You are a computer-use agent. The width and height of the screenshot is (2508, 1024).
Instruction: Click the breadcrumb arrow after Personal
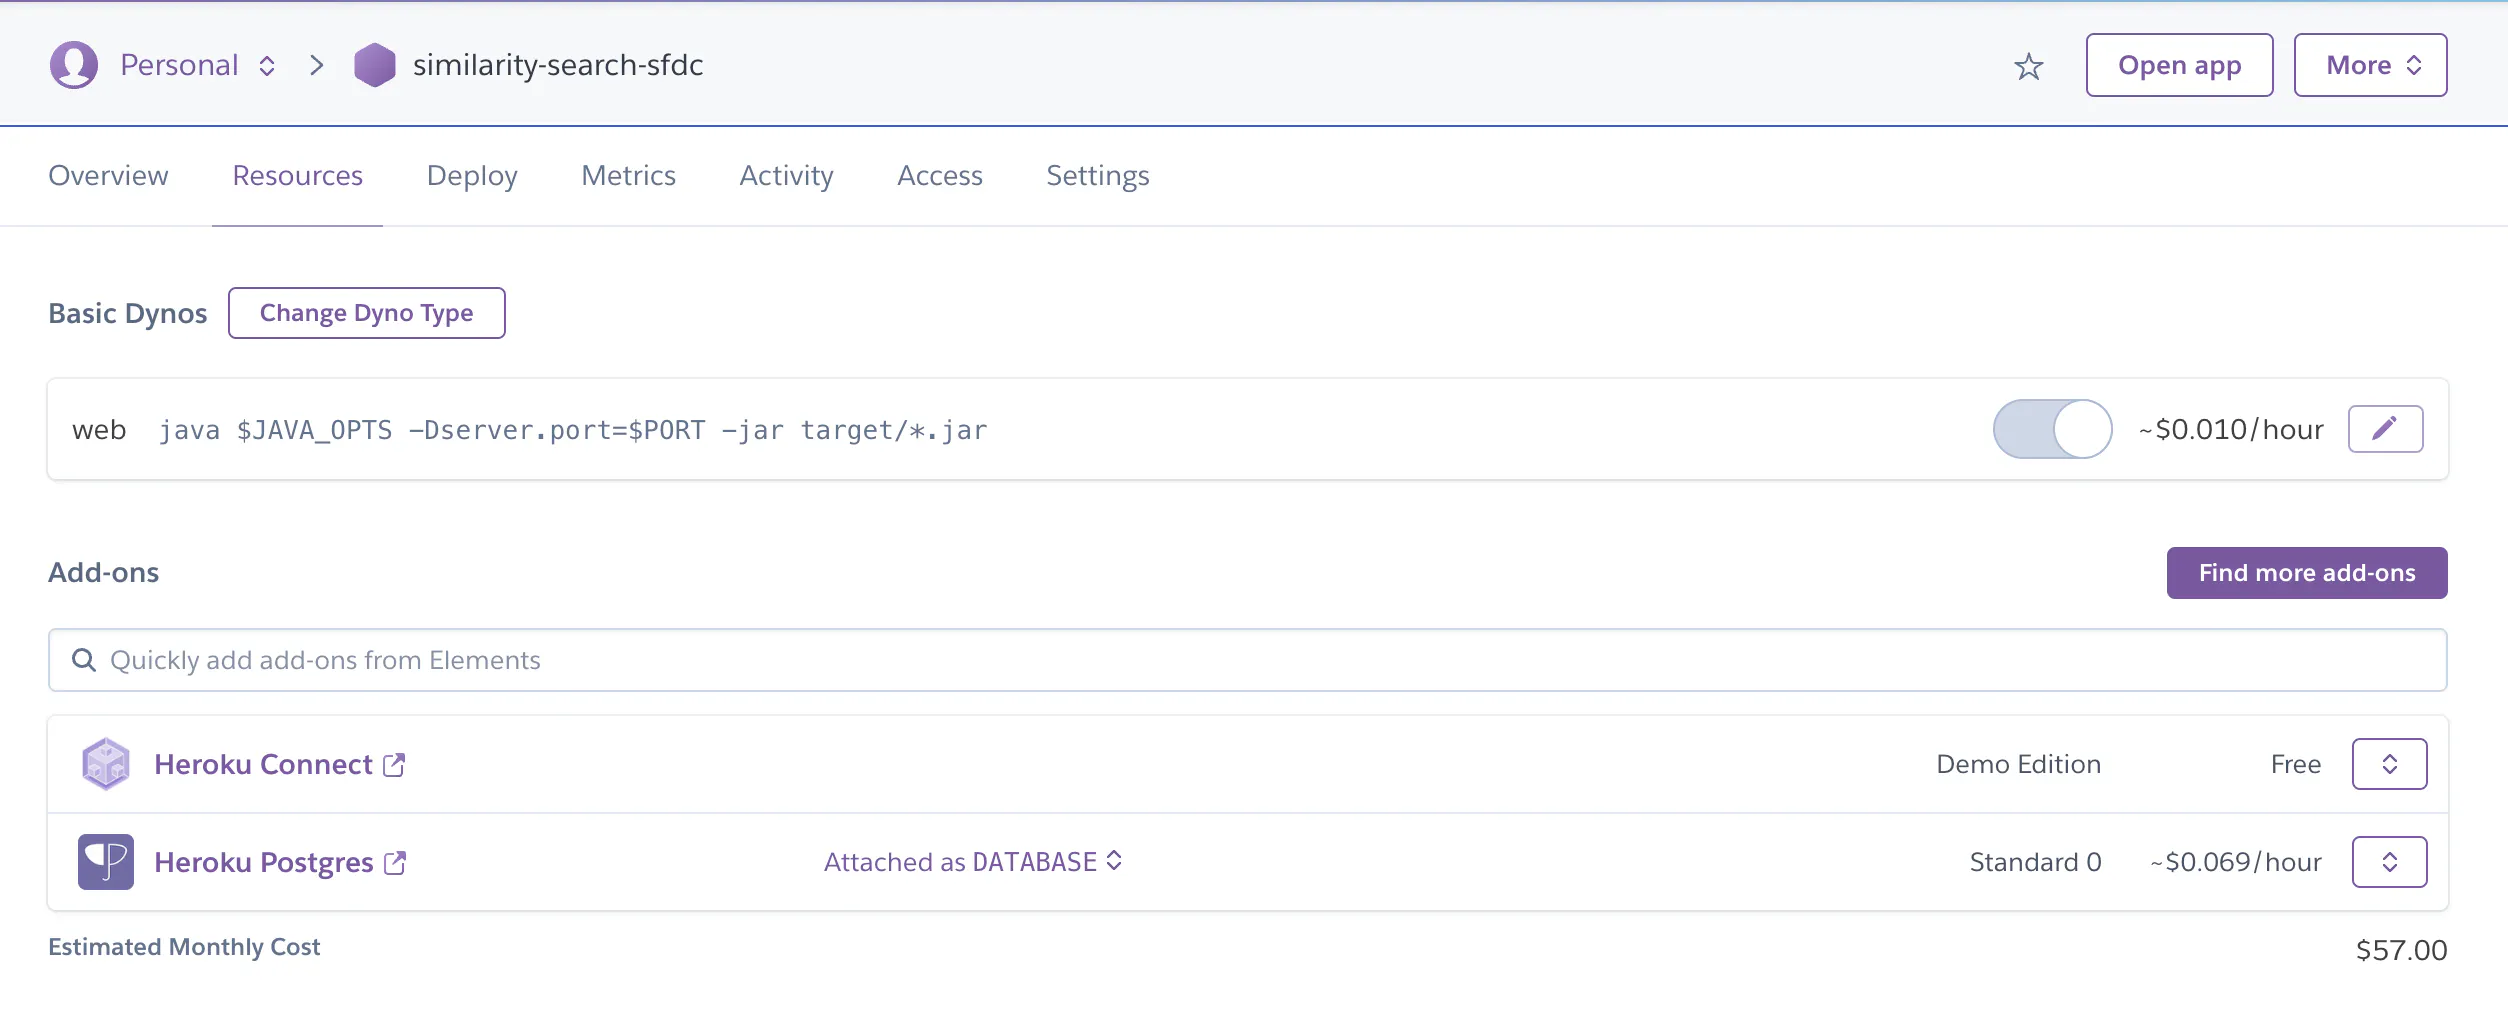point(317,65)
